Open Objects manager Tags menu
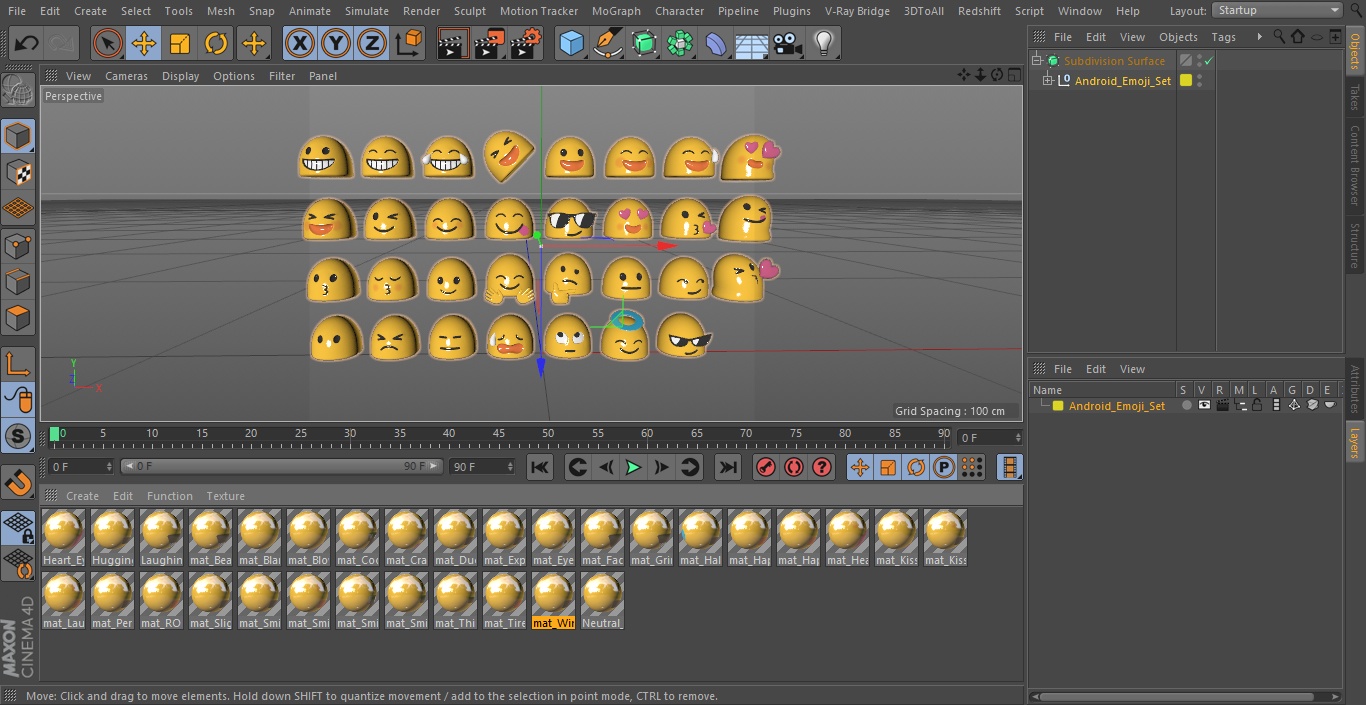 [1223, 37]
